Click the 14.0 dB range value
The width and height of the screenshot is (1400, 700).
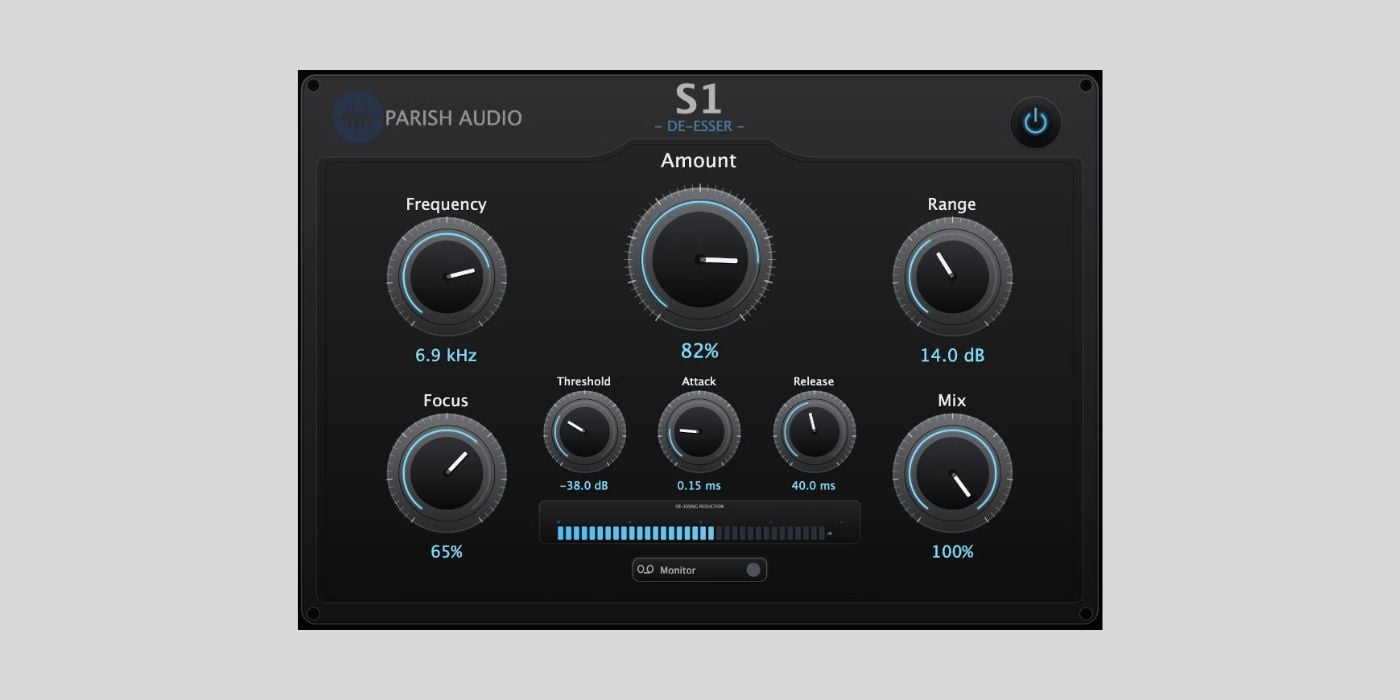pyautogui.click(x=952, y=355)
